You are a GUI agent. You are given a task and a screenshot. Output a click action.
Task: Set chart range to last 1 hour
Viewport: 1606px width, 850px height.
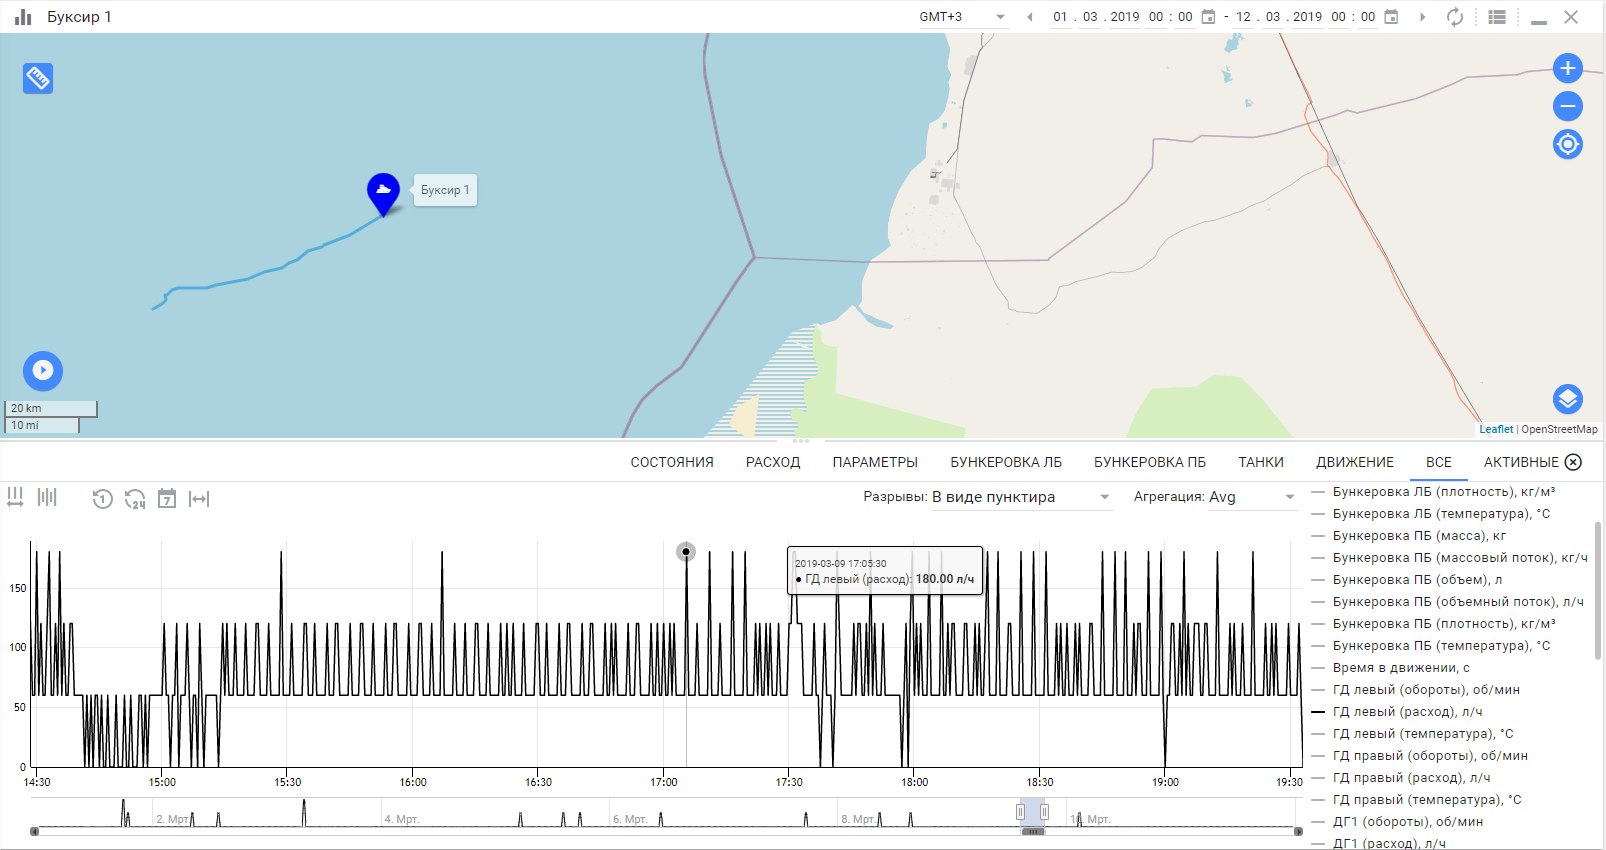pos(102,499)
